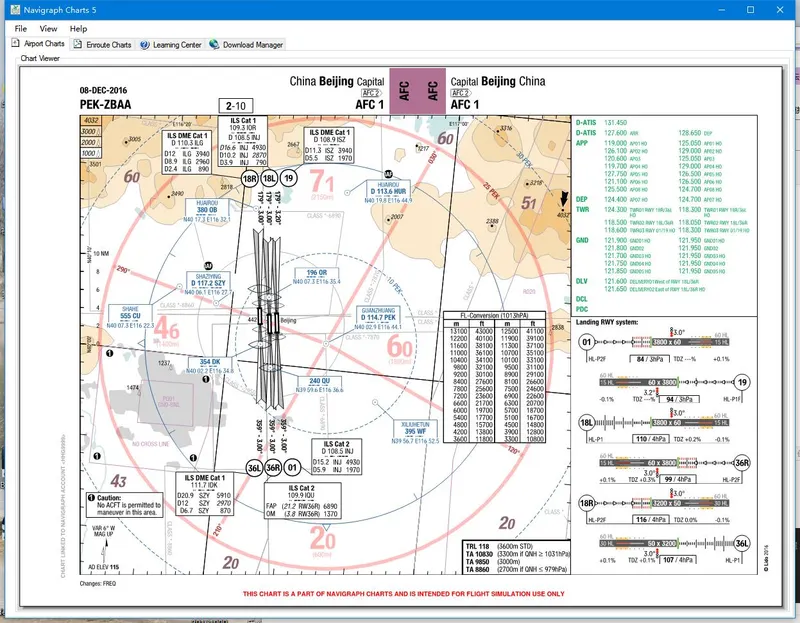Click the 18L runway circle on the map
Screen dimensions: 800x623
coord(269,178)
